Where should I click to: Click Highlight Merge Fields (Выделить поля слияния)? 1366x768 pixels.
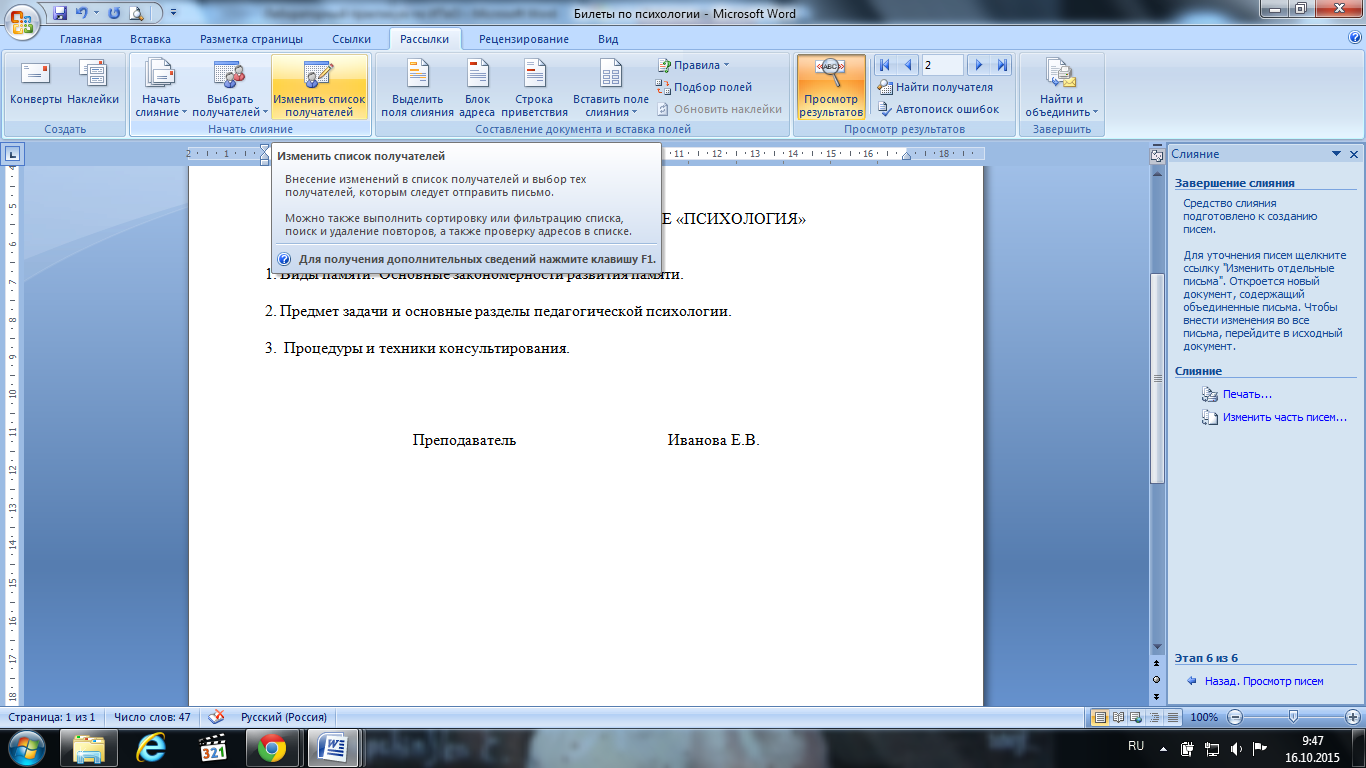coord(417,87)
